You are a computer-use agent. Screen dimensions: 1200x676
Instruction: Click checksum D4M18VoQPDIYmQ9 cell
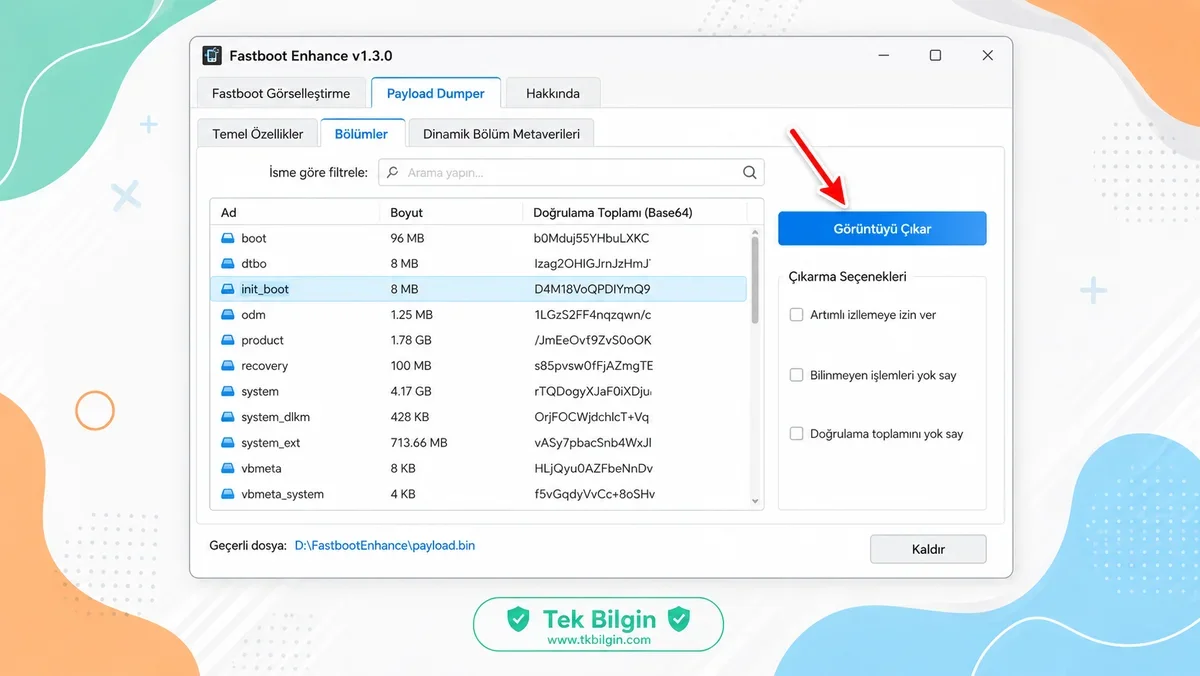[x=593, y=289]
